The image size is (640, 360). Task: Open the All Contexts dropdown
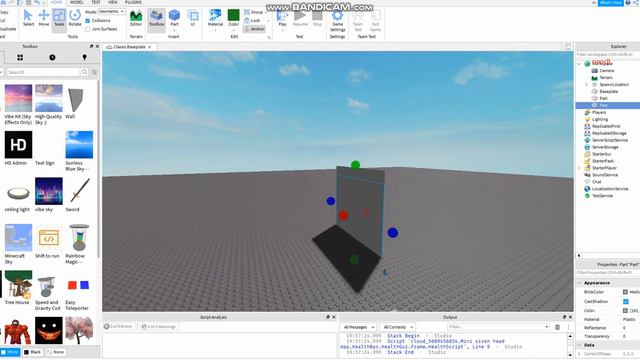point(398,327)
